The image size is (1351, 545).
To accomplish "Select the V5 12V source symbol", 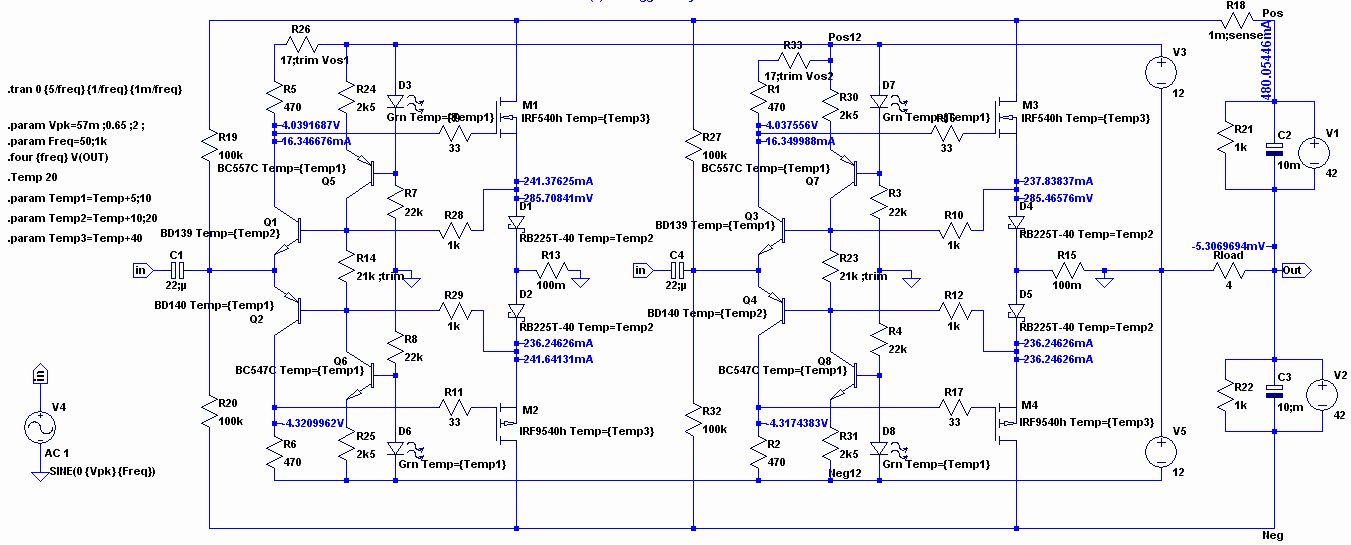I will coord(1161,452).
